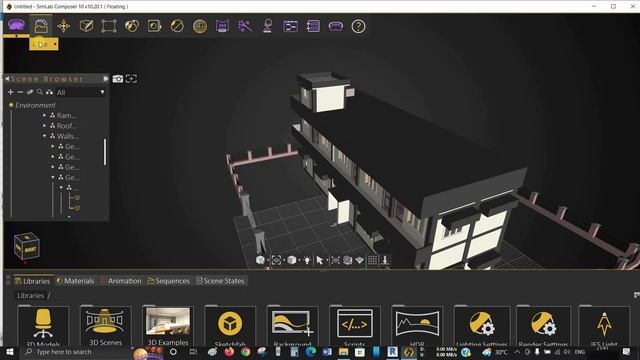Open the purple VR headset workbench
Image resolution: width=640 pixels, height=360 pixels.
pyautogui.click(x=16, y=25)
